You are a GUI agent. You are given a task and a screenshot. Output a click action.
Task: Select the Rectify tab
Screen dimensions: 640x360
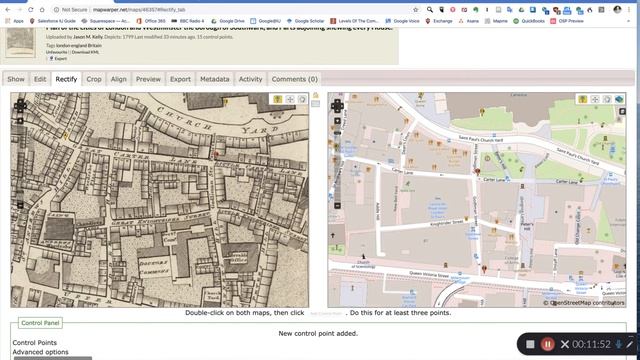(66, 79)
